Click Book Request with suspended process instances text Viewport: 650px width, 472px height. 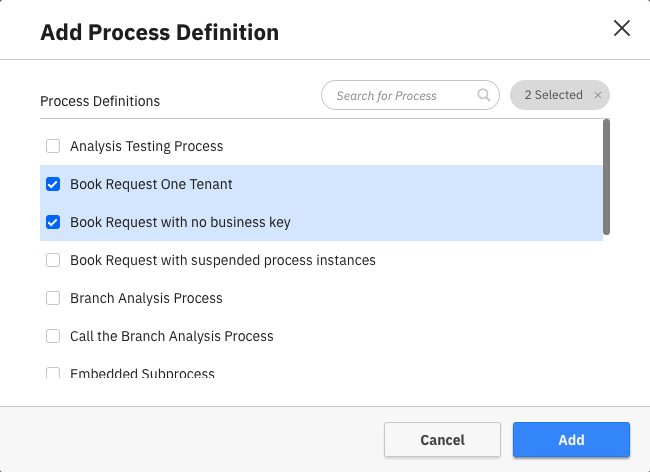coord(222,261)
